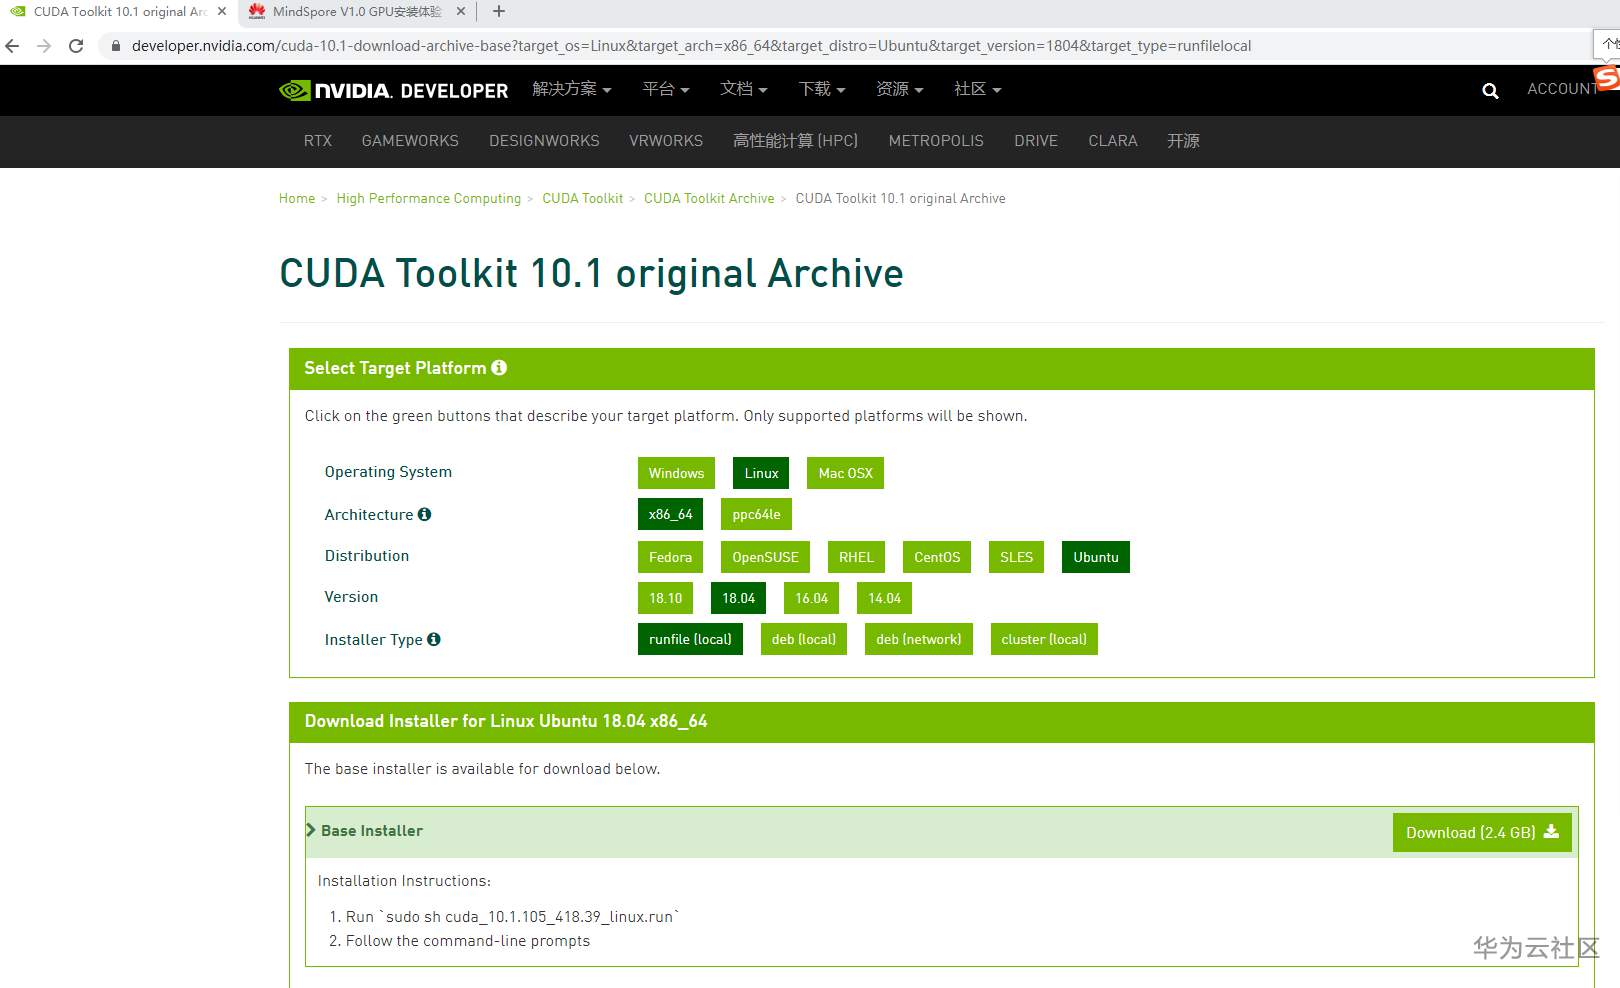Switch to the MindSpore V1.0 GPU tab
The image size is (1620, 988).
click(356, 12)
